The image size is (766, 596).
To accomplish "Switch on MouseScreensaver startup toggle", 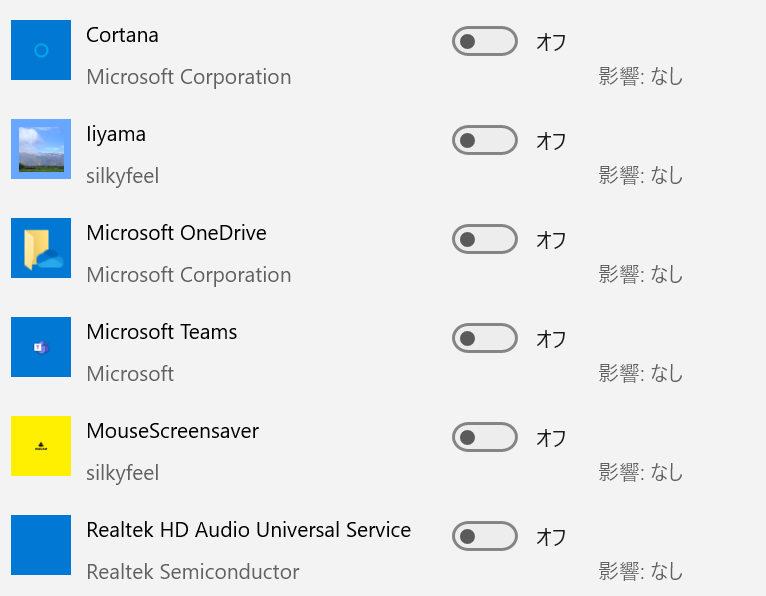I will tap(485, 437).
